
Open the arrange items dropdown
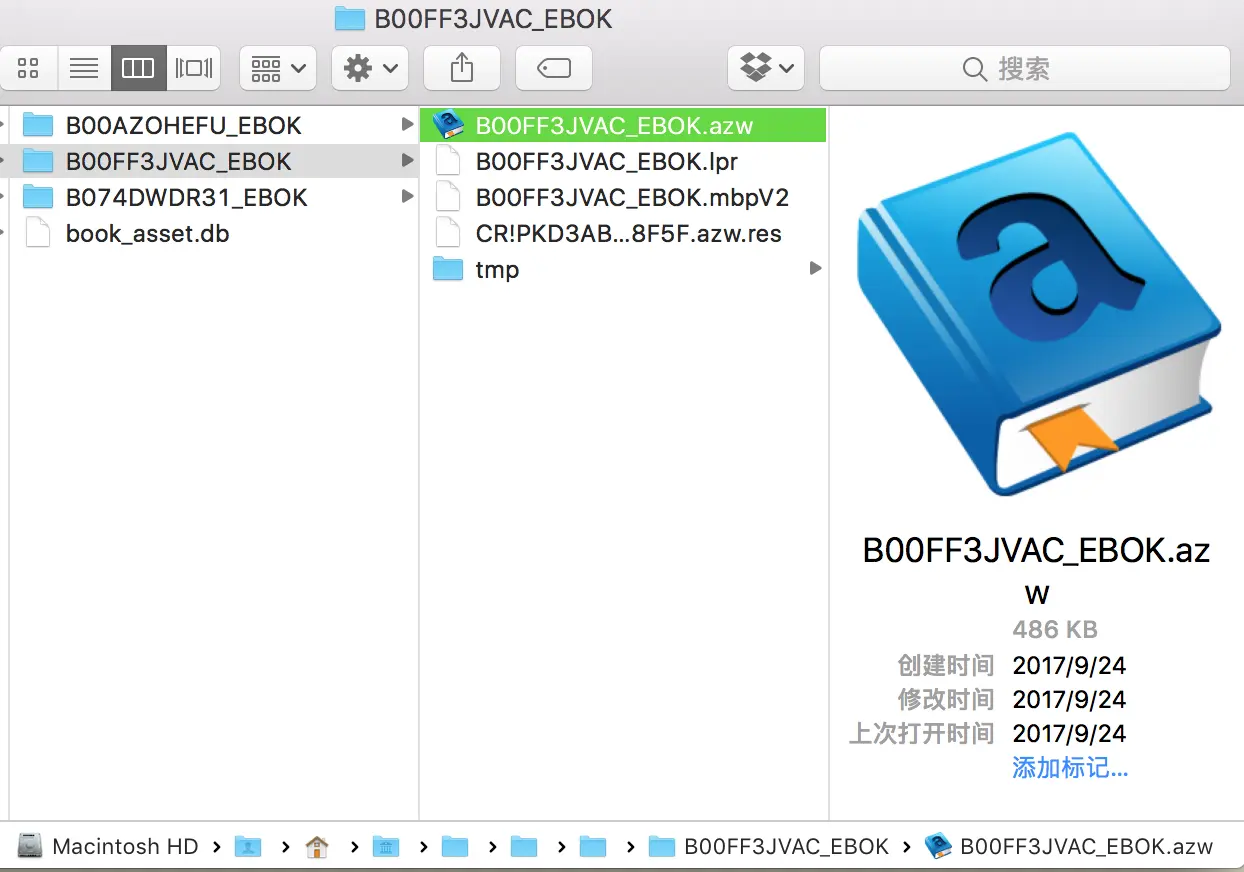pos(278,68)
